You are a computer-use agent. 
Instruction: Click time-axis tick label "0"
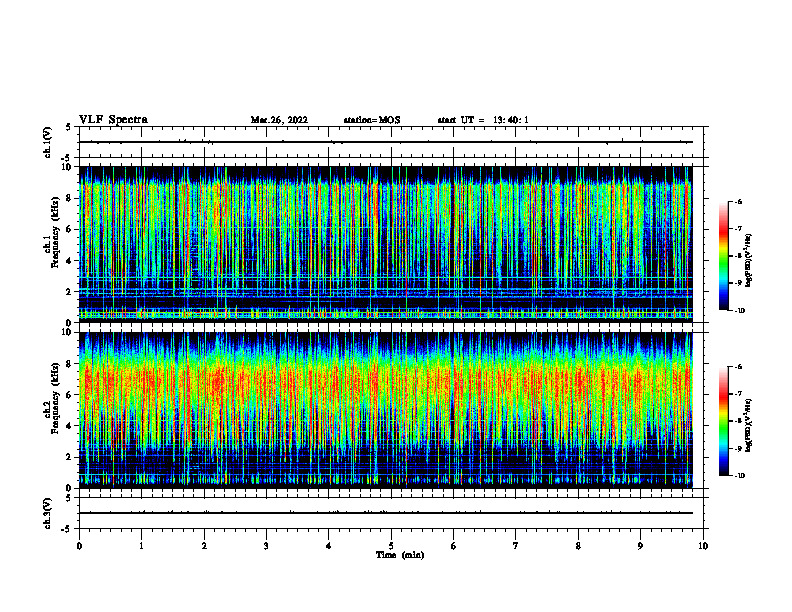click(79, 546)
